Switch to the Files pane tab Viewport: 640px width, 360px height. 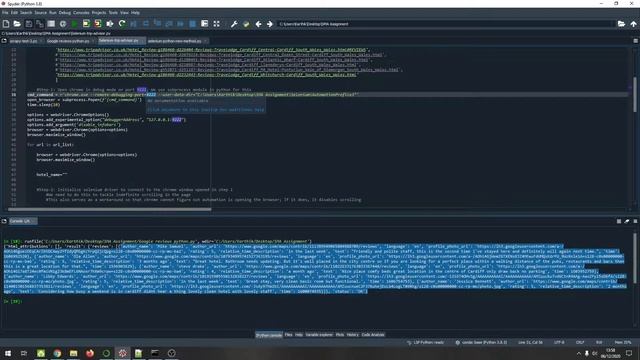pos(289,335)
